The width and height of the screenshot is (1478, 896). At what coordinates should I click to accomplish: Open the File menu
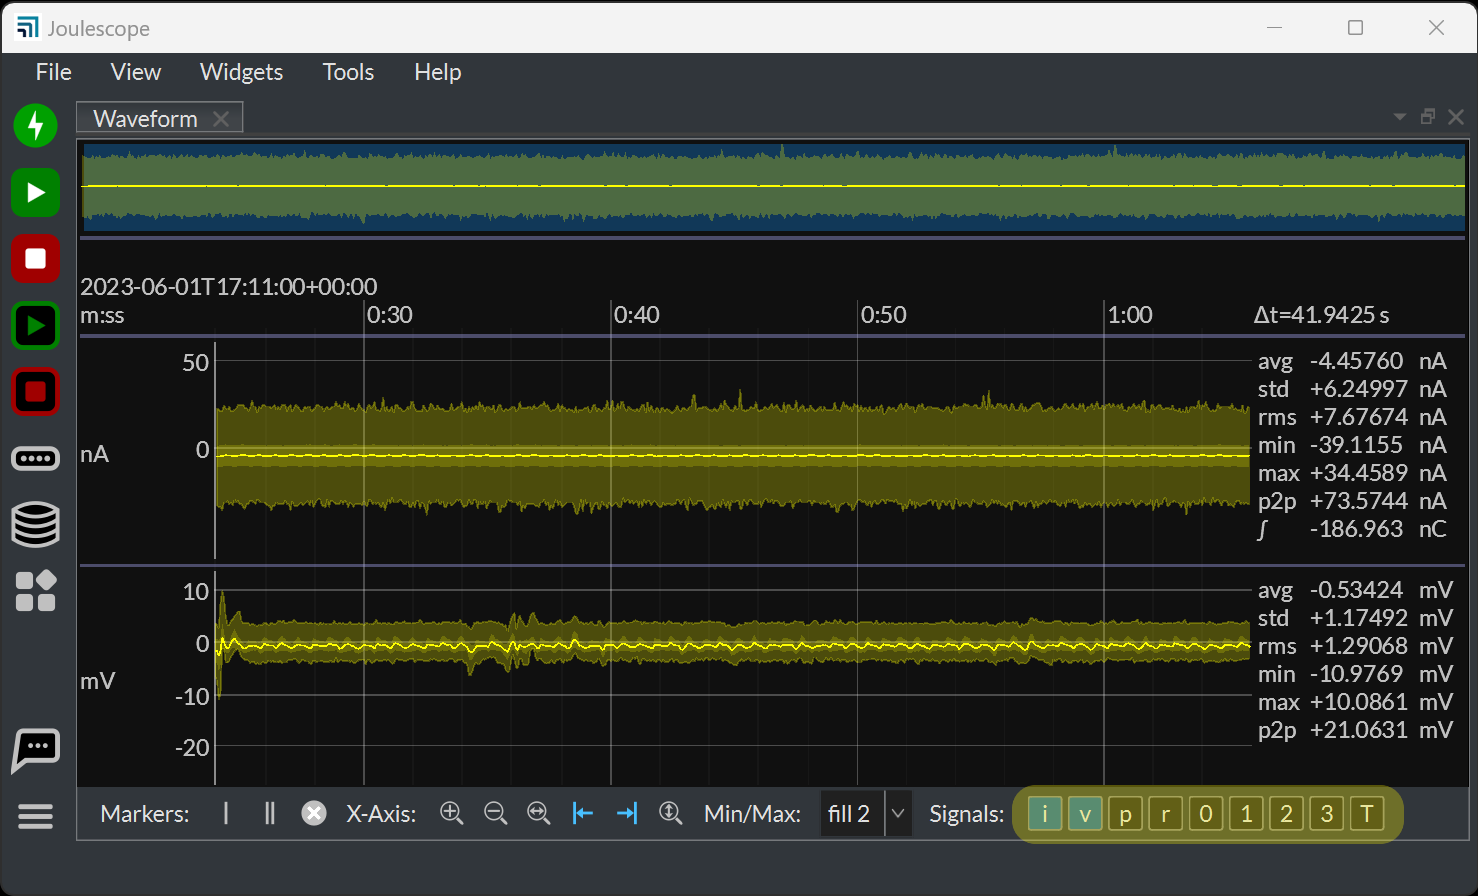coord(54,72)
